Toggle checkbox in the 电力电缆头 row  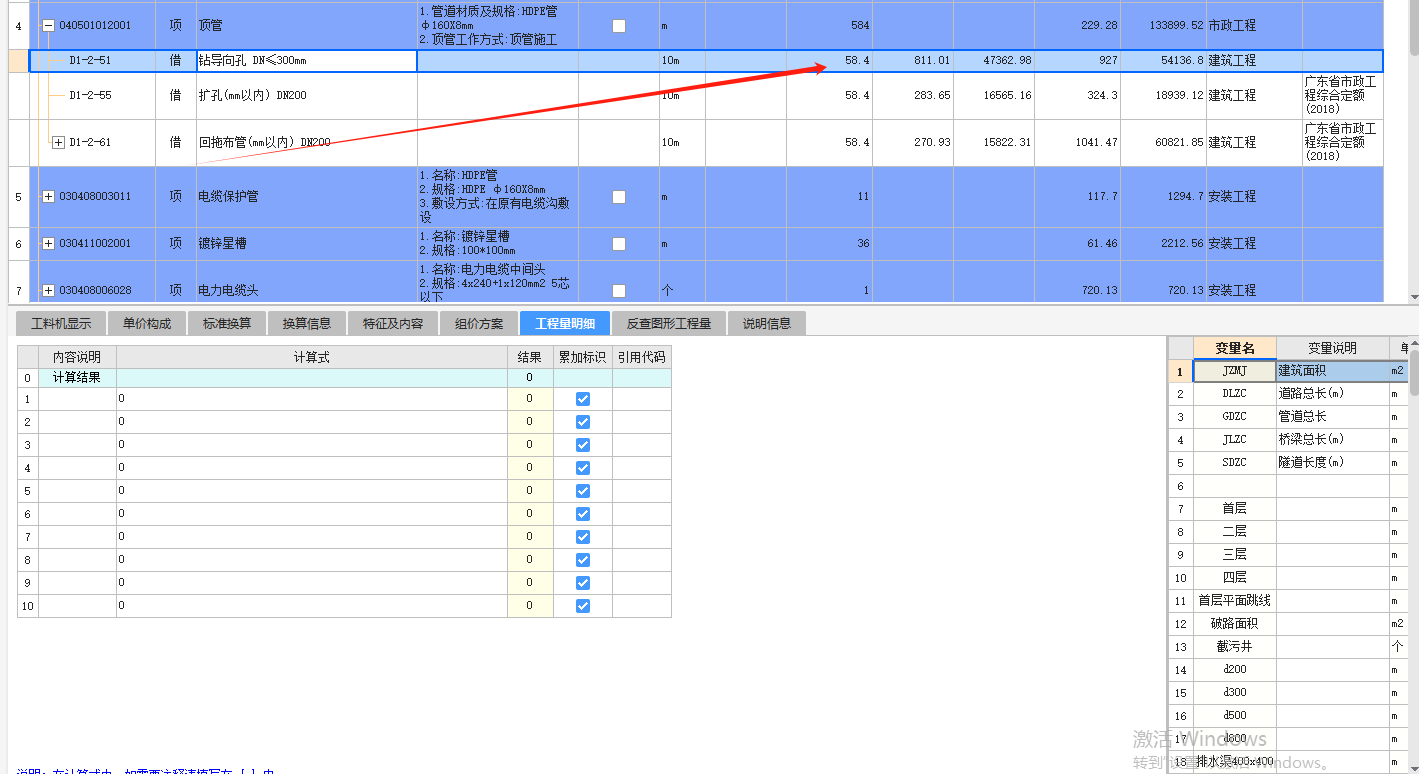(x=619, y=291)
